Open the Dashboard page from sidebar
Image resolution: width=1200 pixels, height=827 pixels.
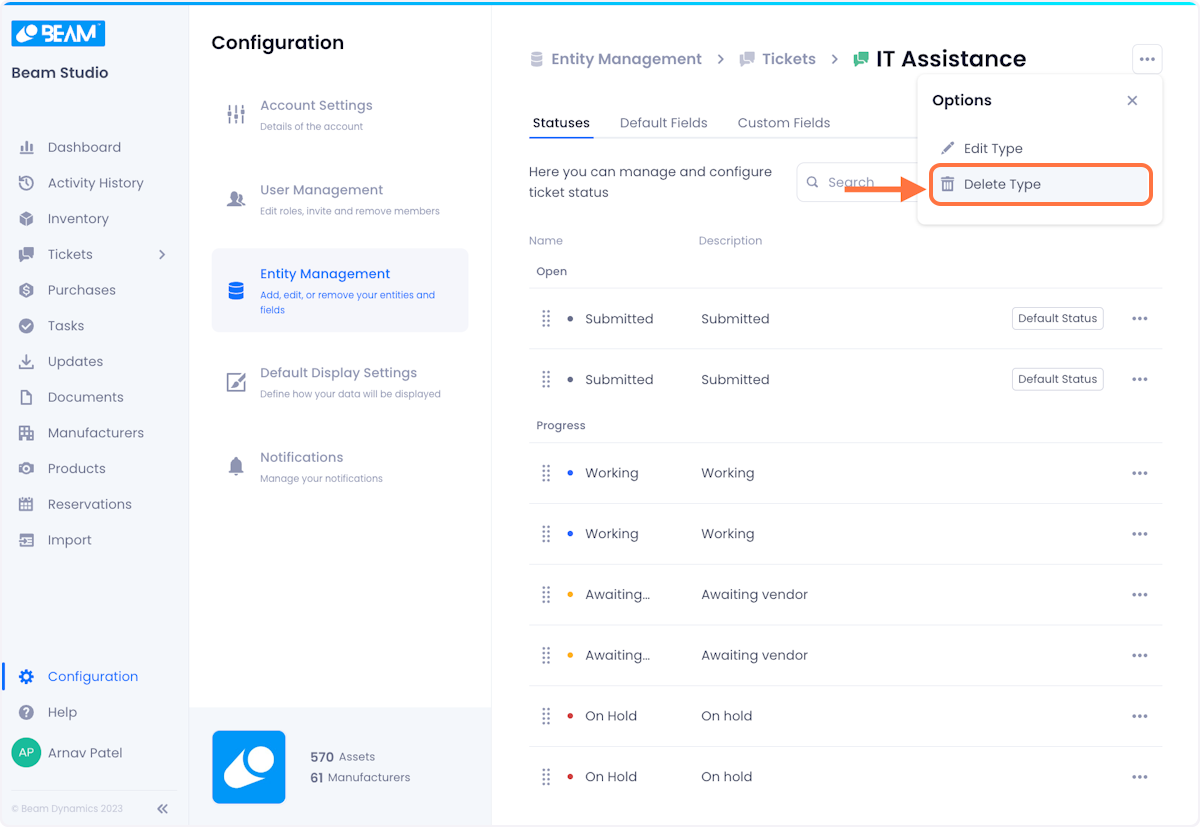84,147
